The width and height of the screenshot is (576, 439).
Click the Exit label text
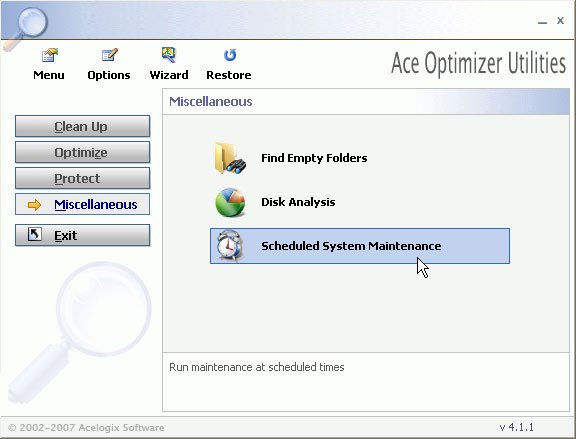66,235
